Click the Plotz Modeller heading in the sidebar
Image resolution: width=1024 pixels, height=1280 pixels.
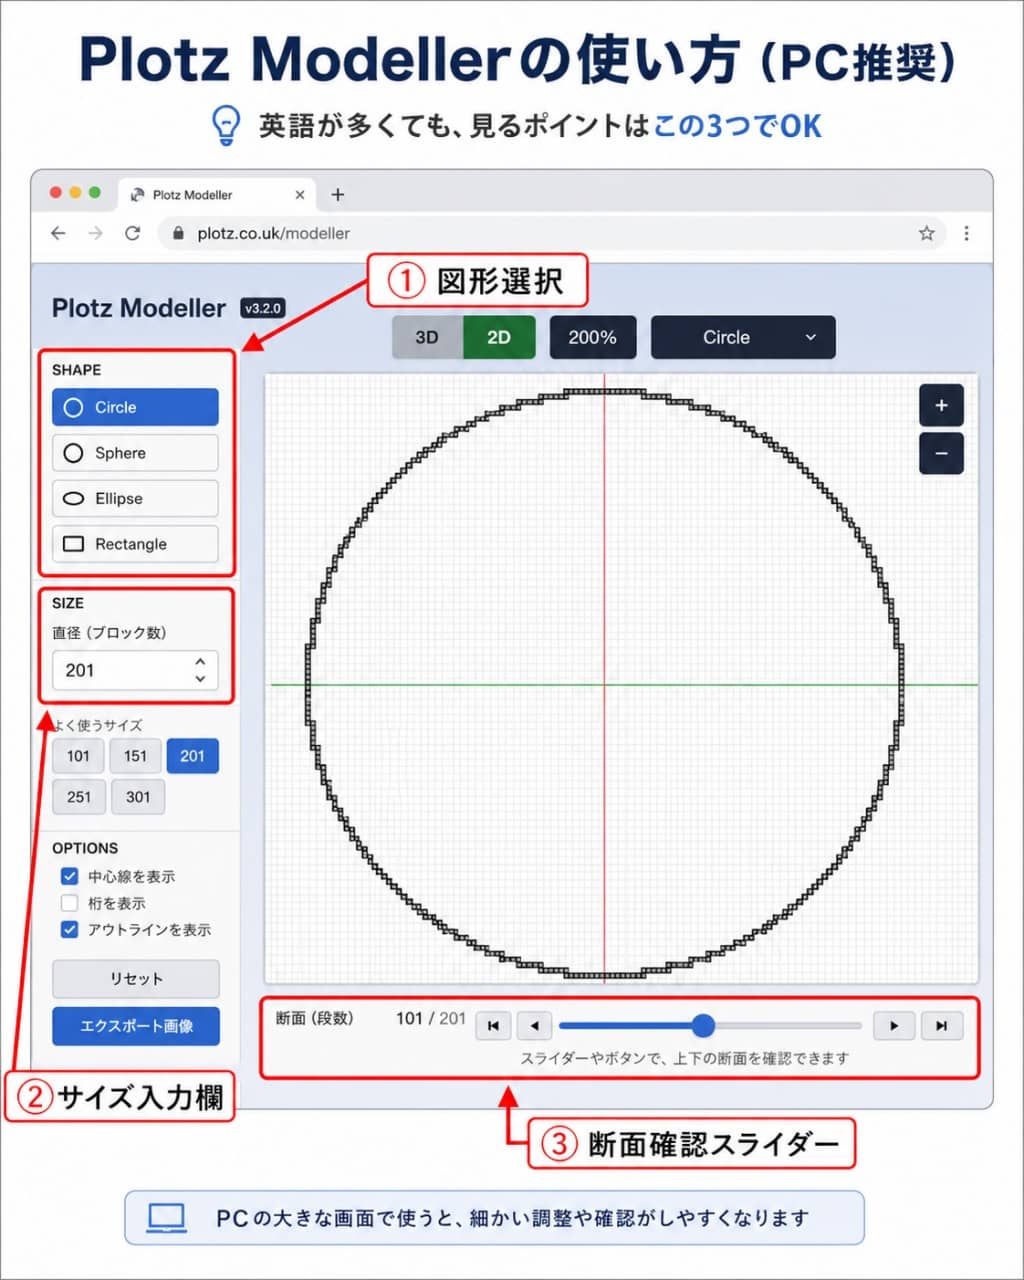[139, 308]
